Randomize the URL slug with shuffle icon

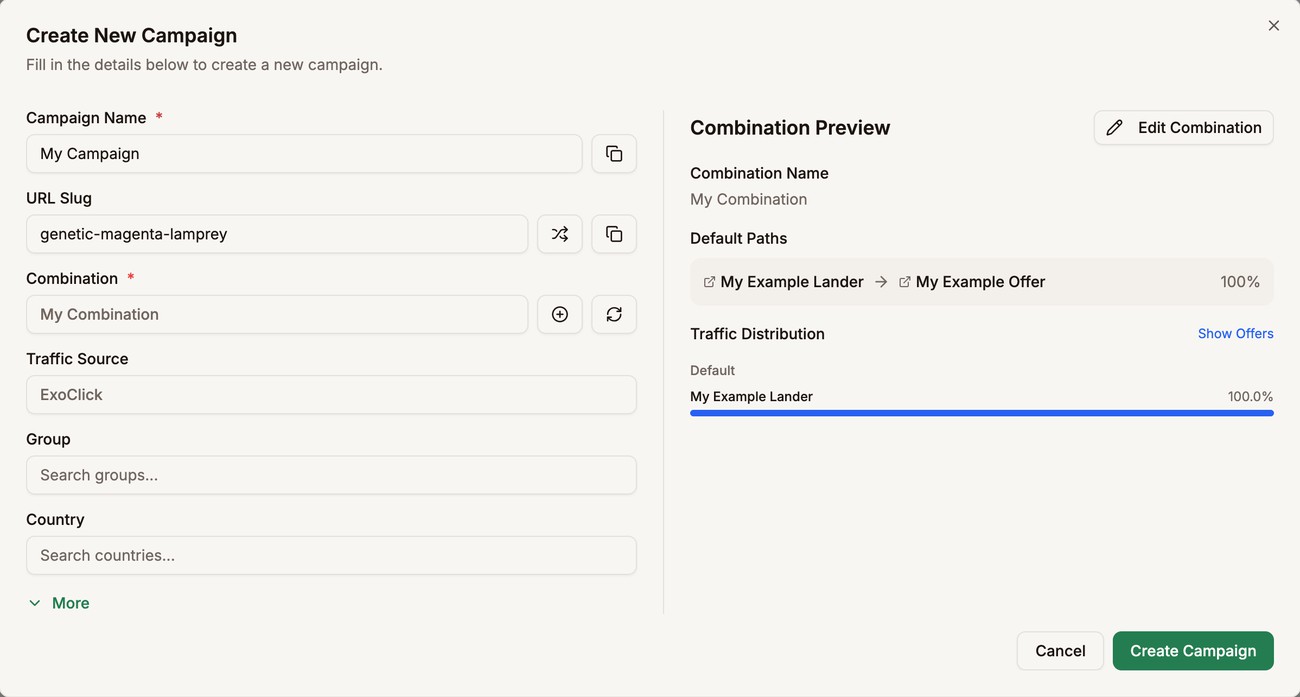(x=560, y=234)
